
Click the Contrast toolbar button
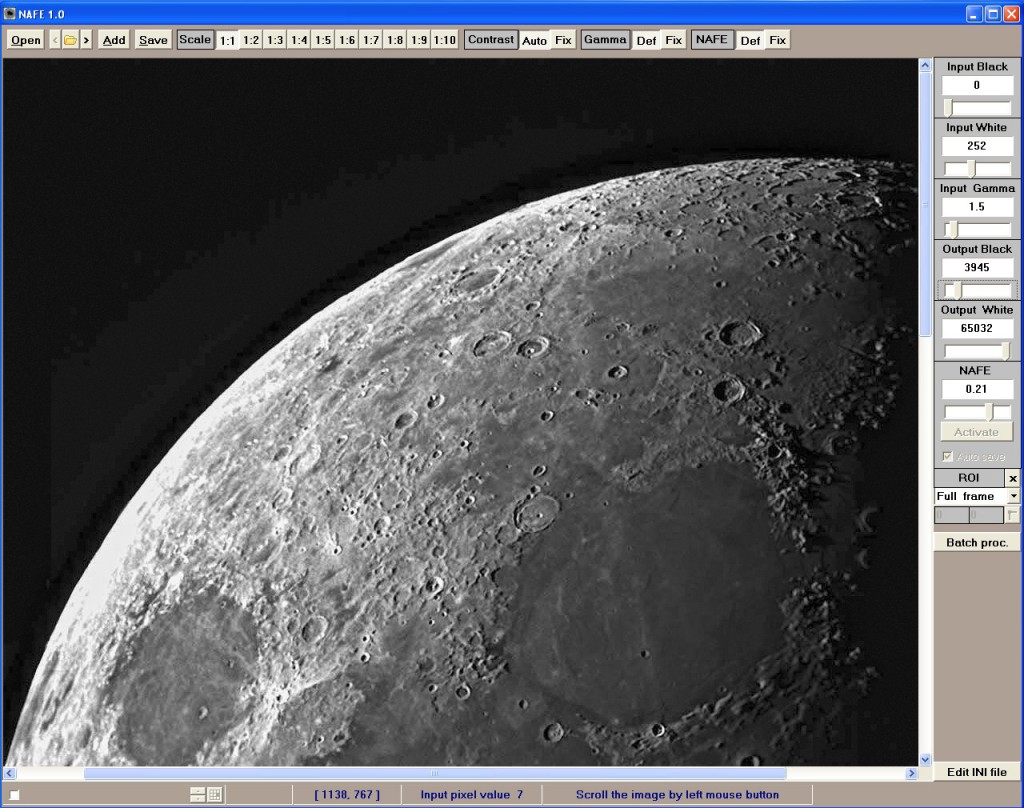pos(490,39)
